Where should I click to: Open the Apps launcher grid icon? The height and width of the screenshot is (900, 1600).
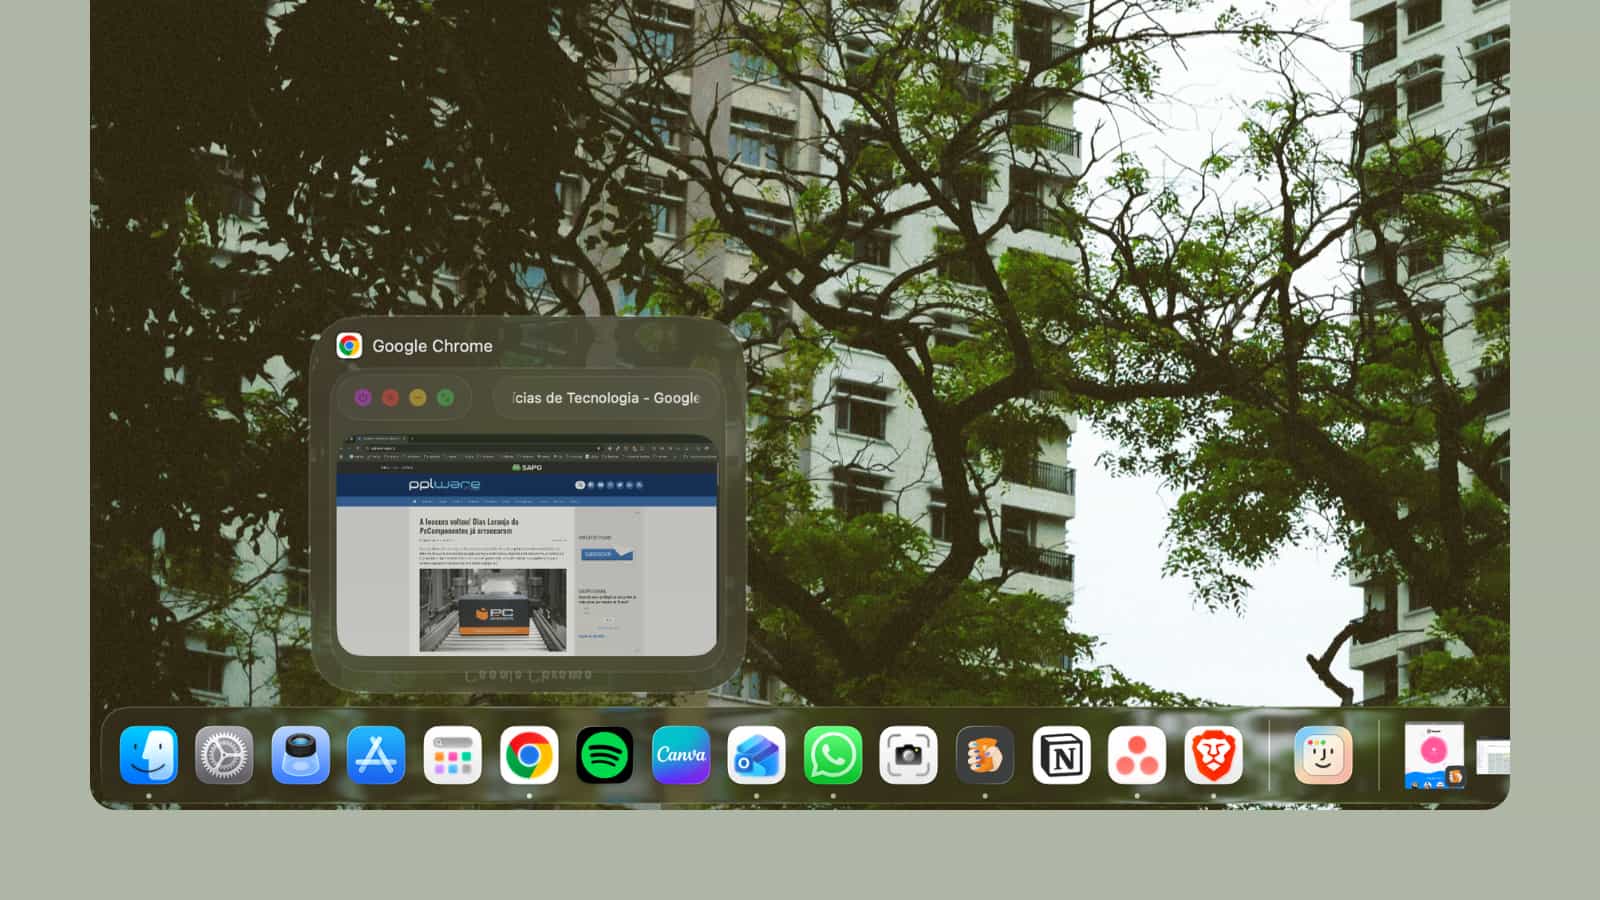click(452, 755)
